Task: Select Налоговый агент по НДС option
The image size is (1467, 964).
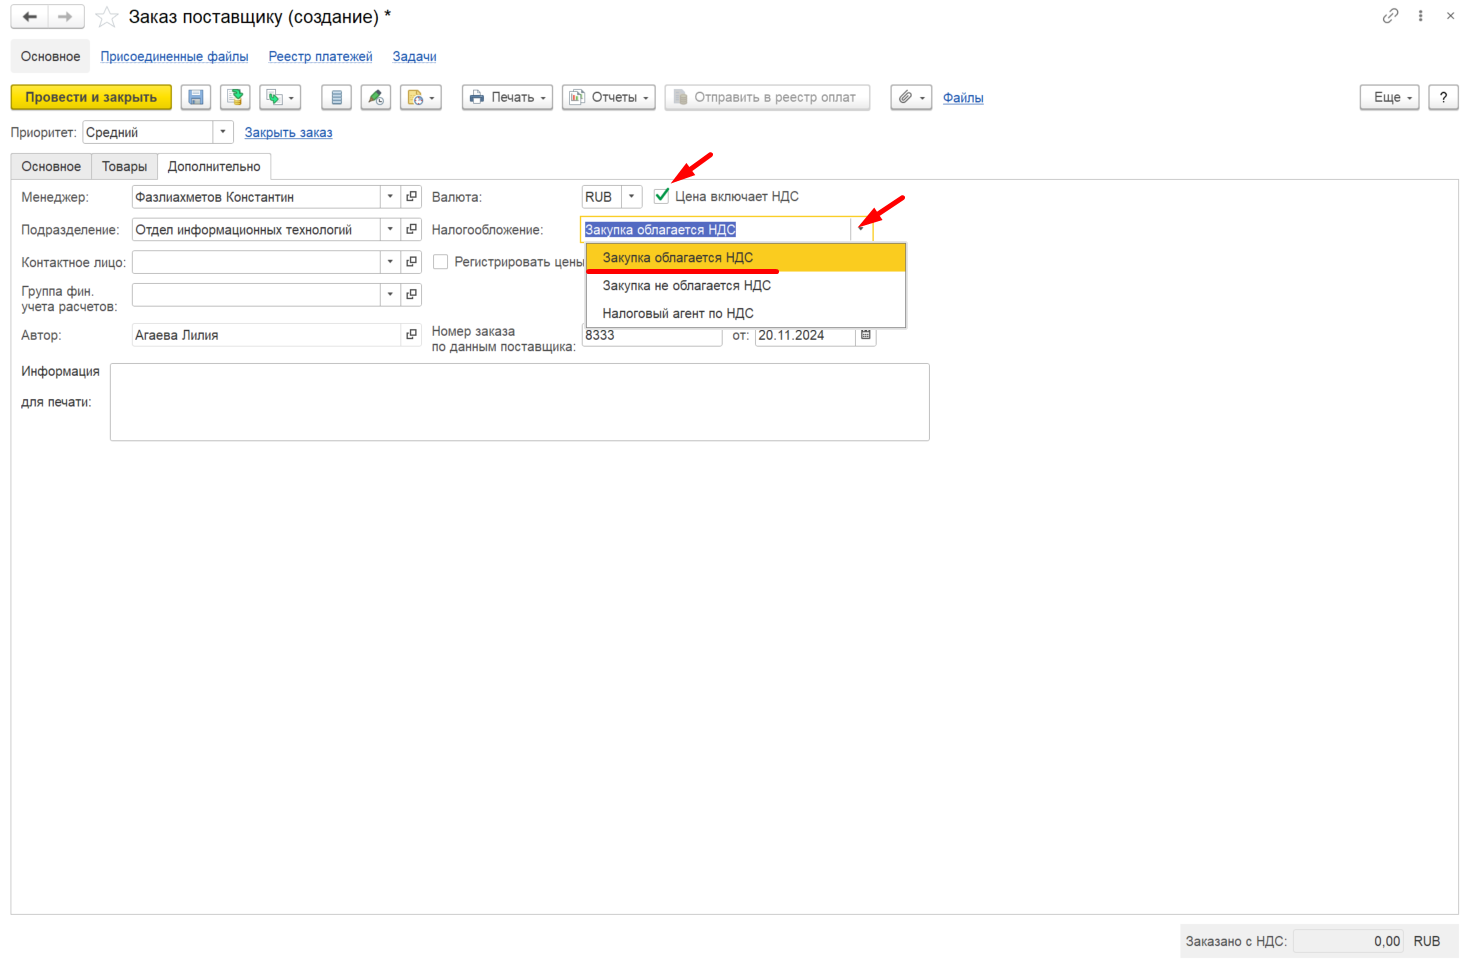Action: [746, 314]
